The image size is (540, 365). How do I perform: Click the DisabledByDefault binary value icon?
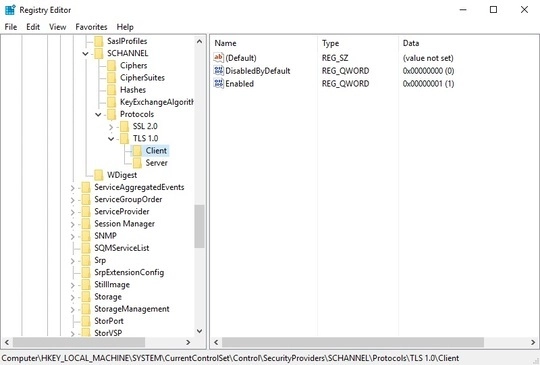(218, 71)
